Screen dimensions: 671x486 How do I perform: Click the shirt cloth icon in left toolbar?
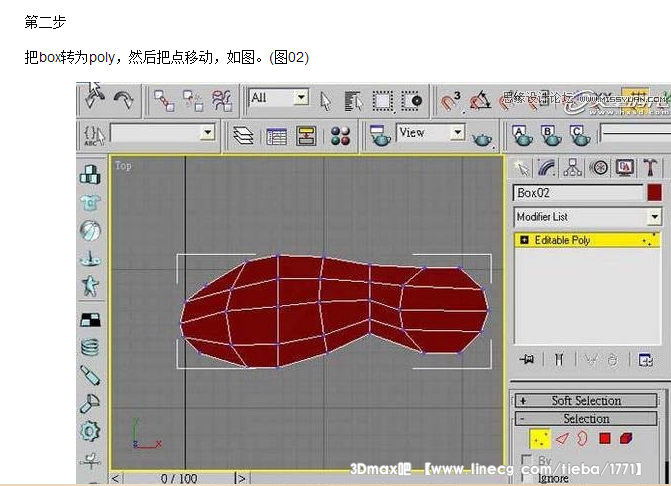[90, 202]
